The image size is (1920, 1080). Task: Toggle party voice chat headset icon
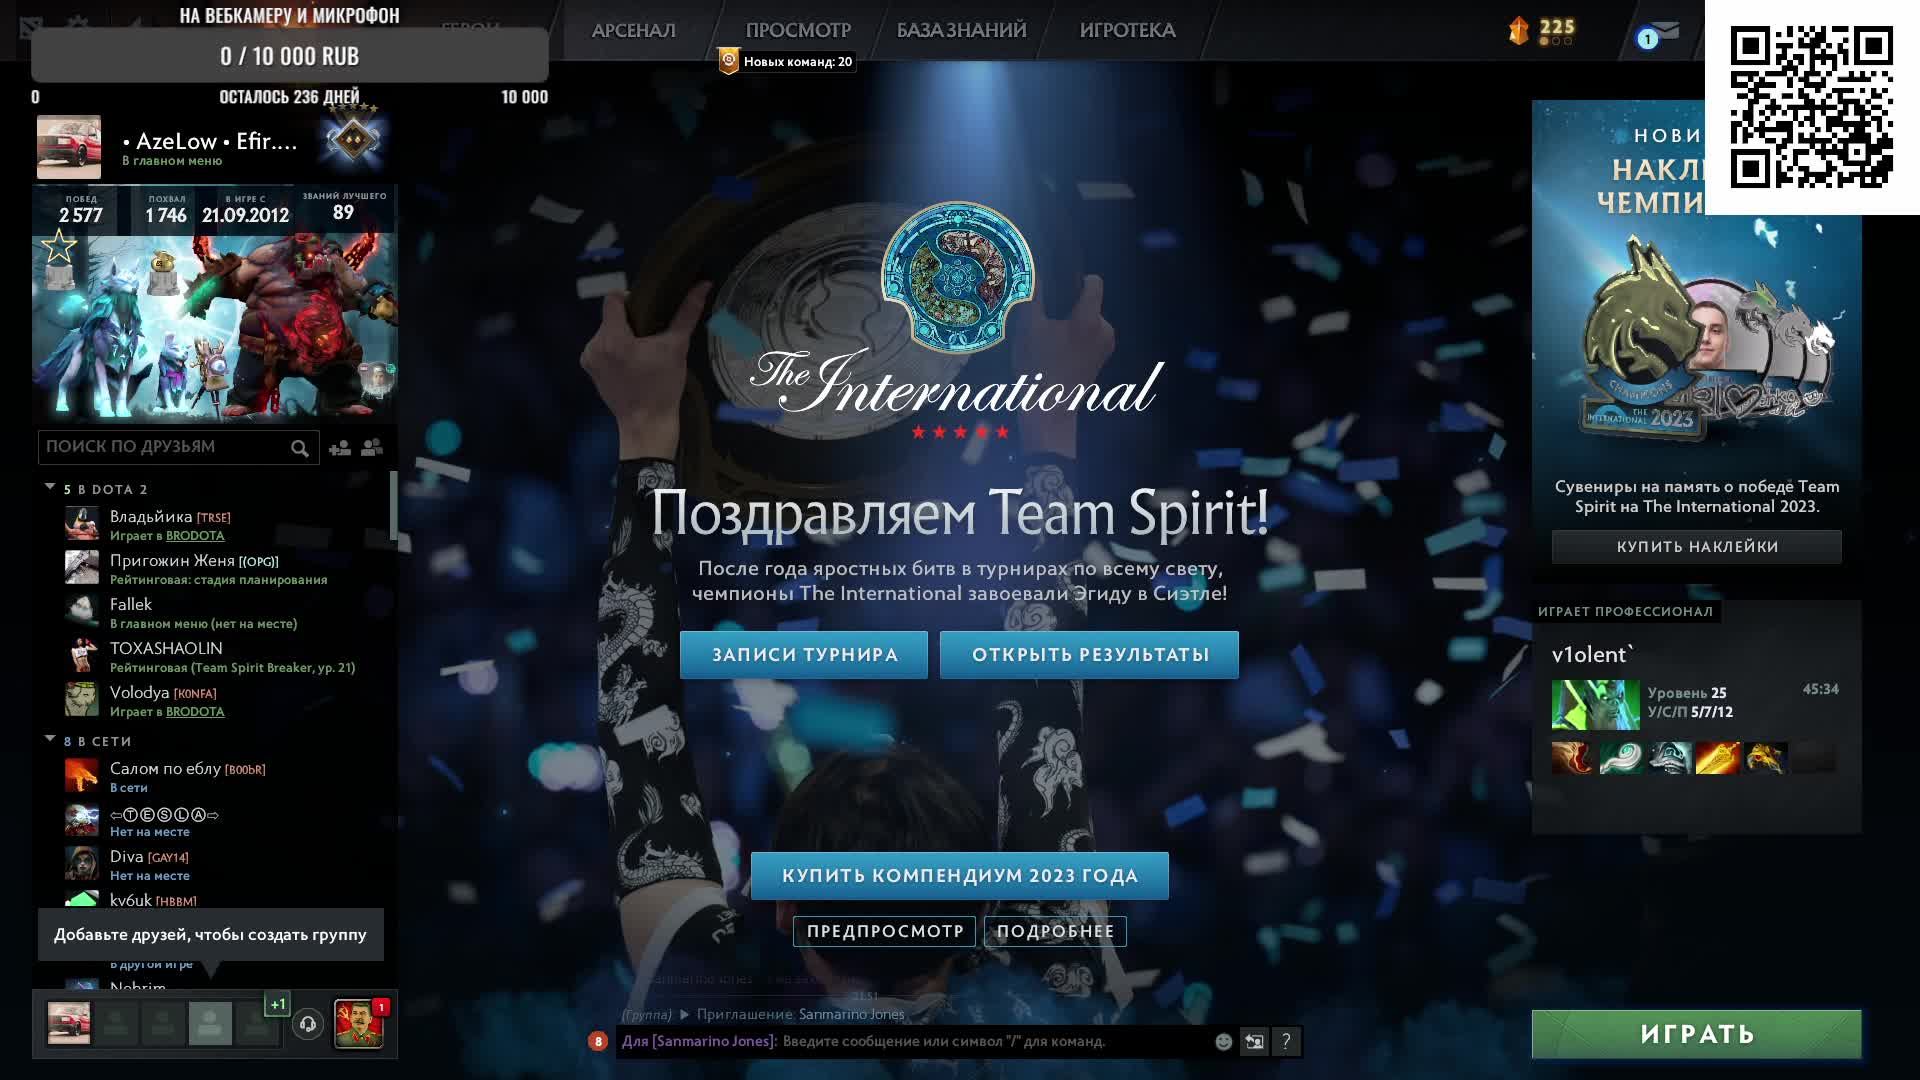click(308, 1024)
